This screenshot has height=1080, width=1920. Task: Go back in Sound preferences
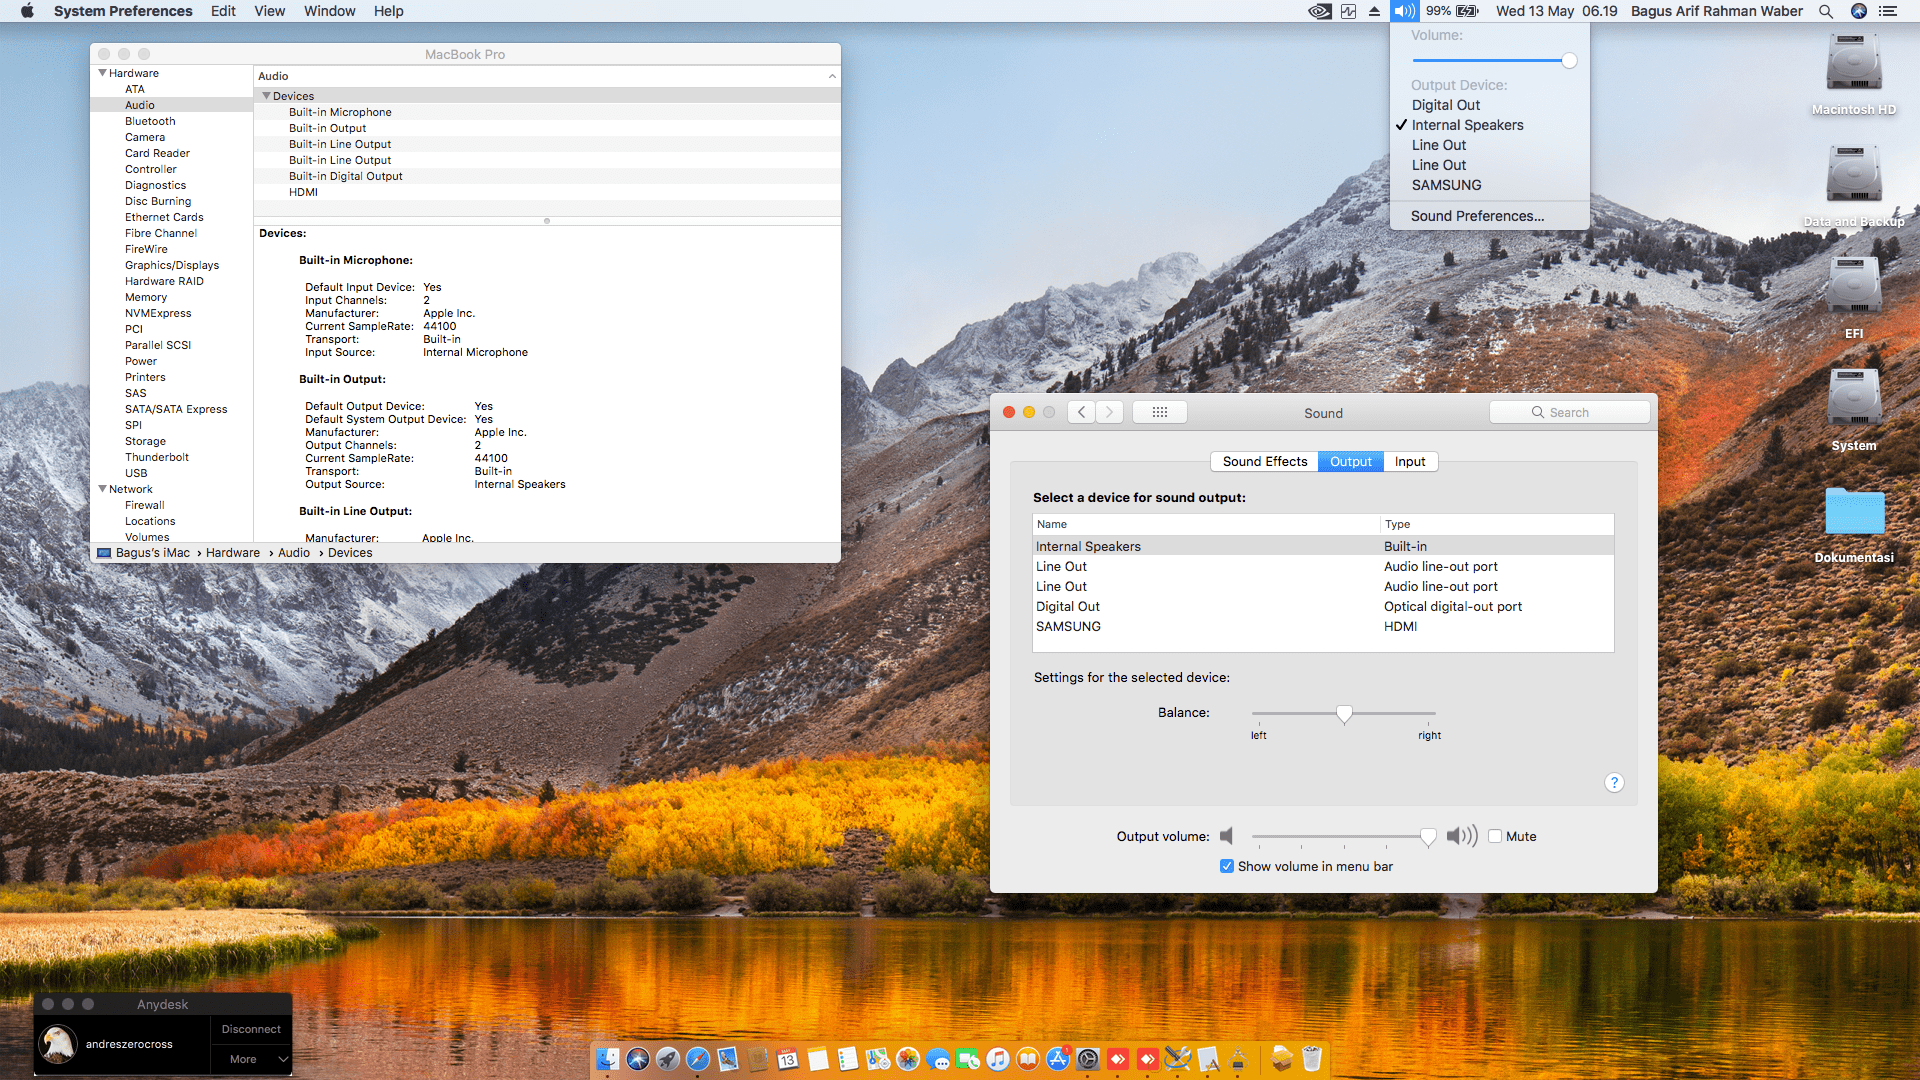(x=1081, y=412)
